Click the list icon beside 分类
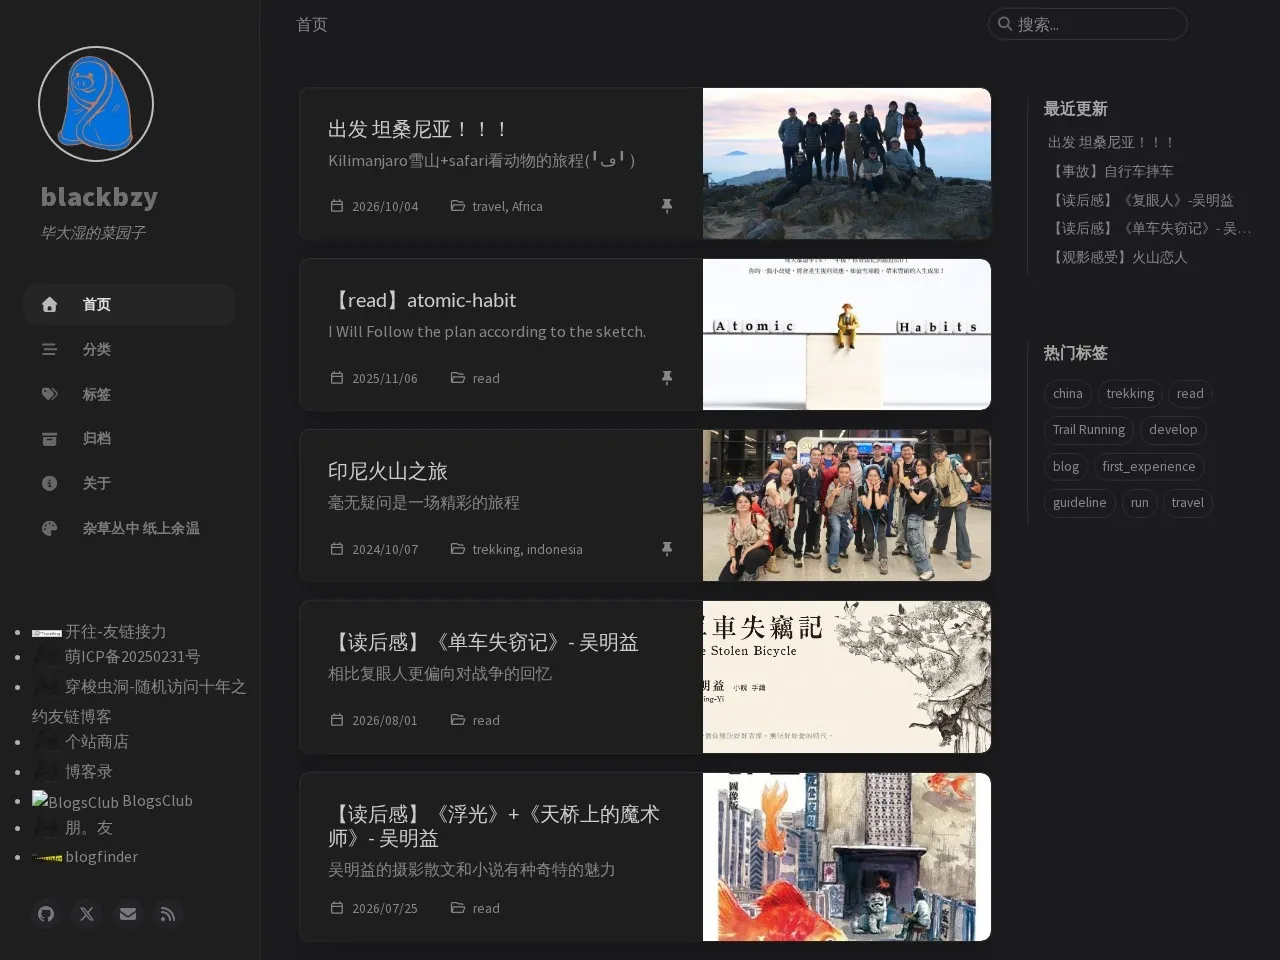This screenshot has height=960, width=1280. (49, 349)
